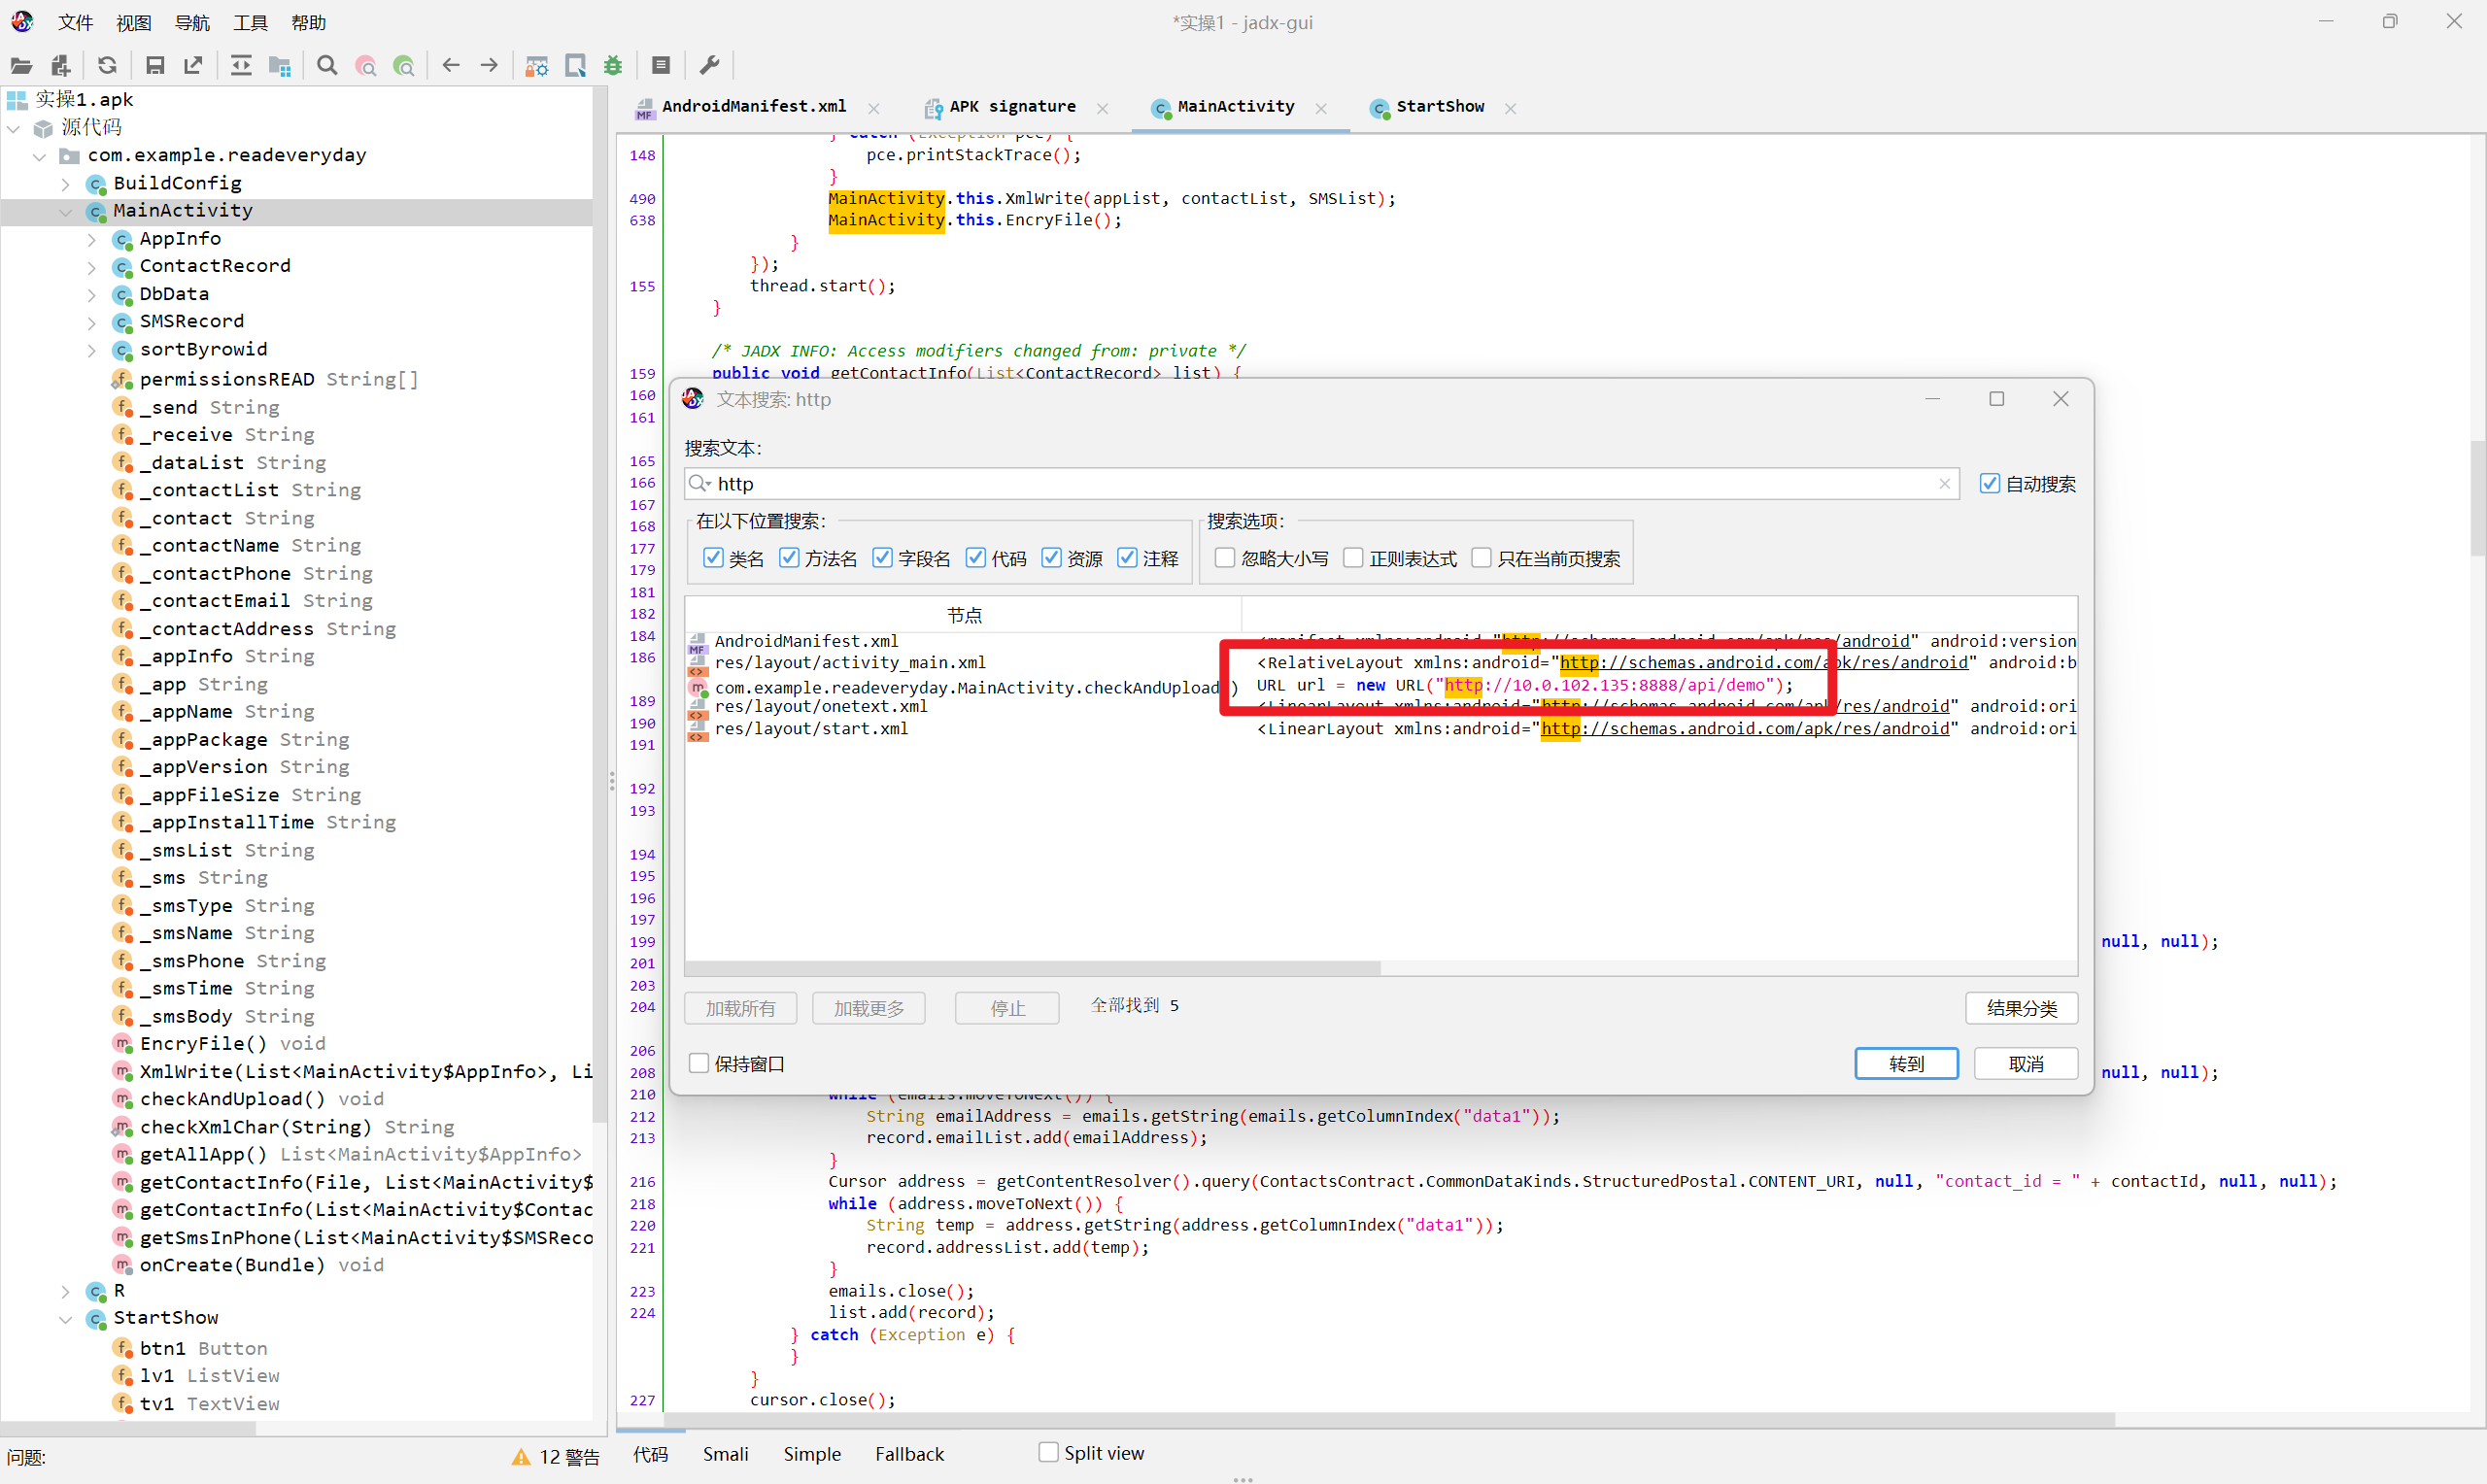Toggle flatten packages icon

click(280, 66)
